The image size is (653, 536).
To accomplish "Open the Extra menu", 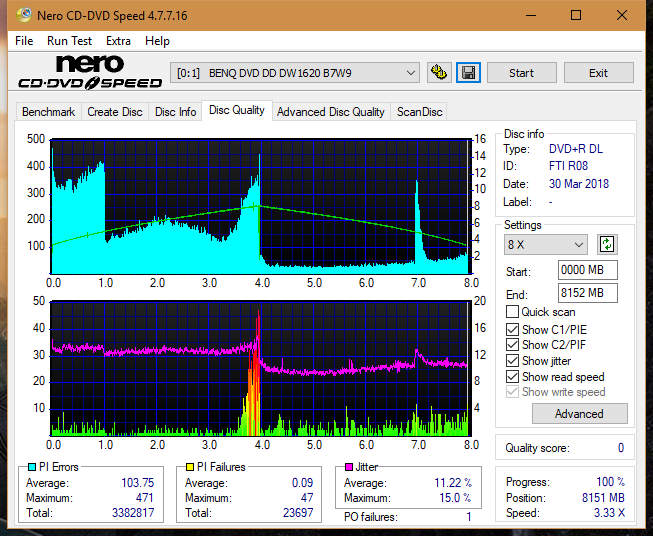I will click(118, 41).
